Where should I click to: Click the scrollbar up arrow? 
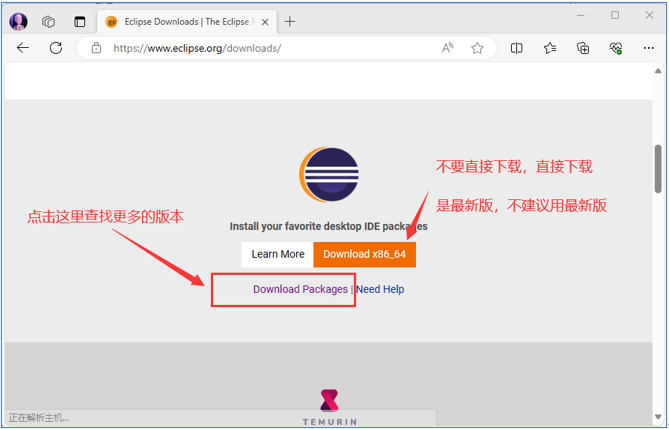pos(658,71)
